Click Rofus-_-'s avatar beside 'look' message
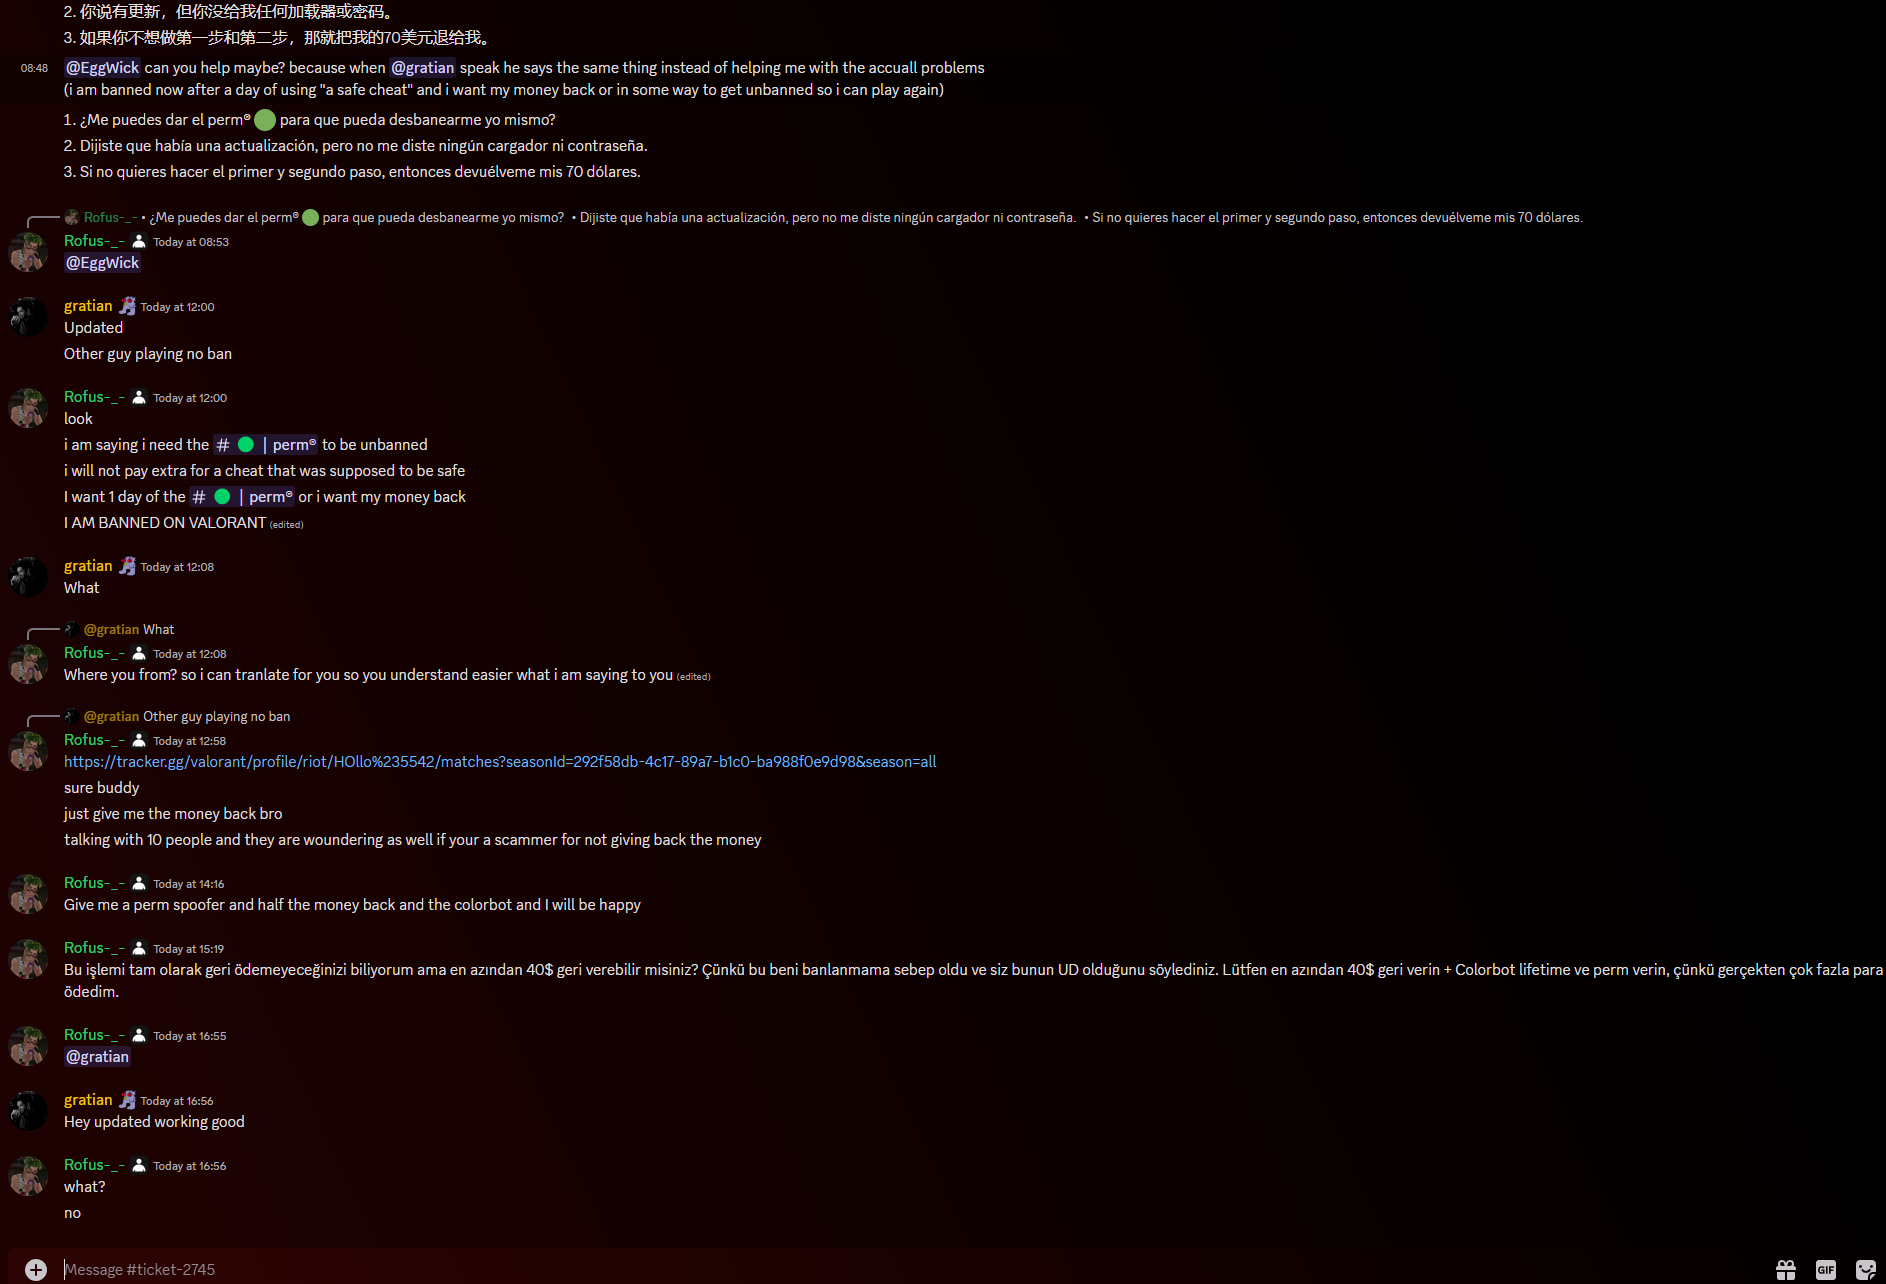The height and width of the screenshot is (1284, 1886). [x=28, y=407]
